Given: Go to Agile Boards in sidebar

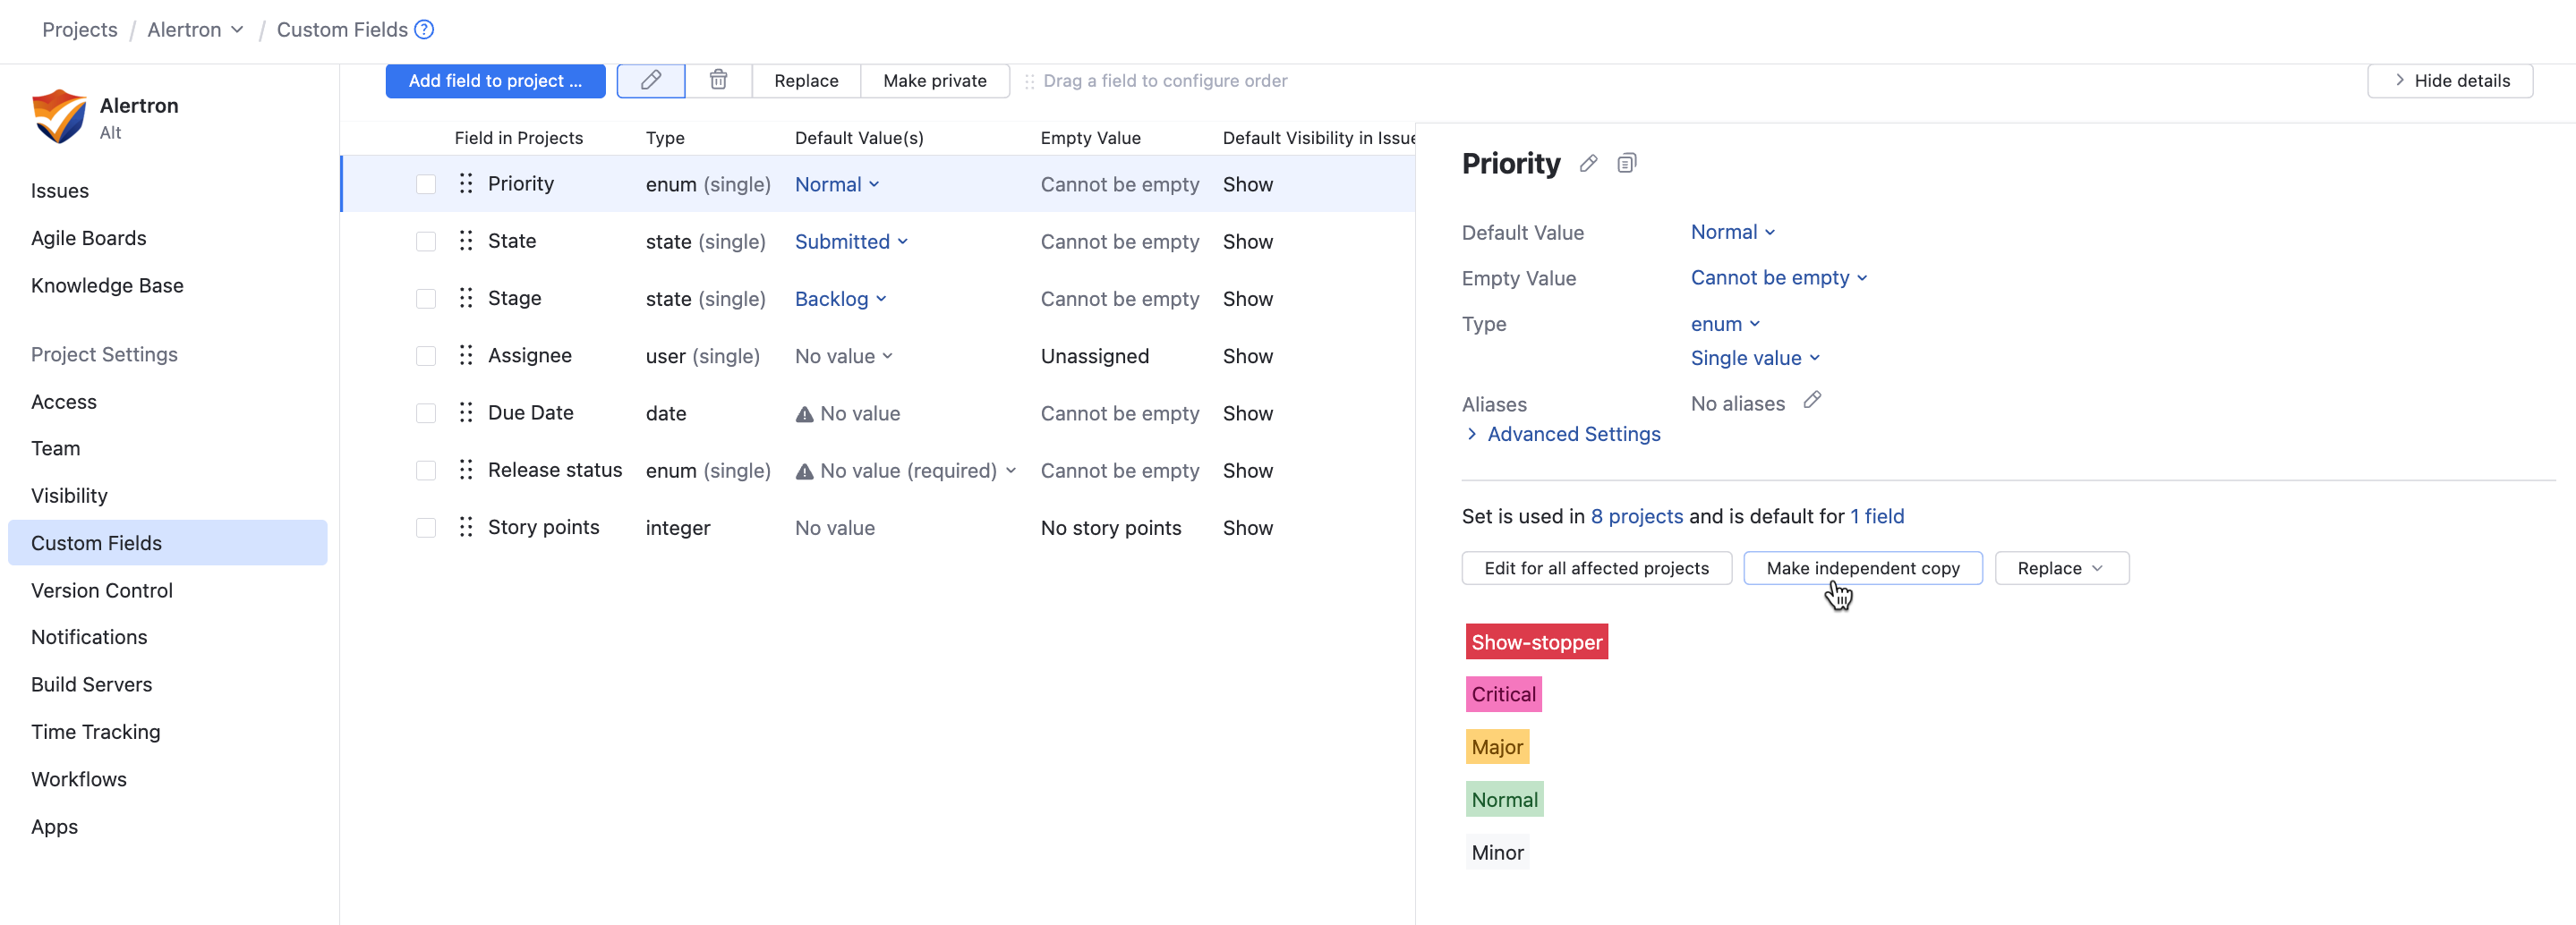Looking at the screenshot, I should pos(89,238).
